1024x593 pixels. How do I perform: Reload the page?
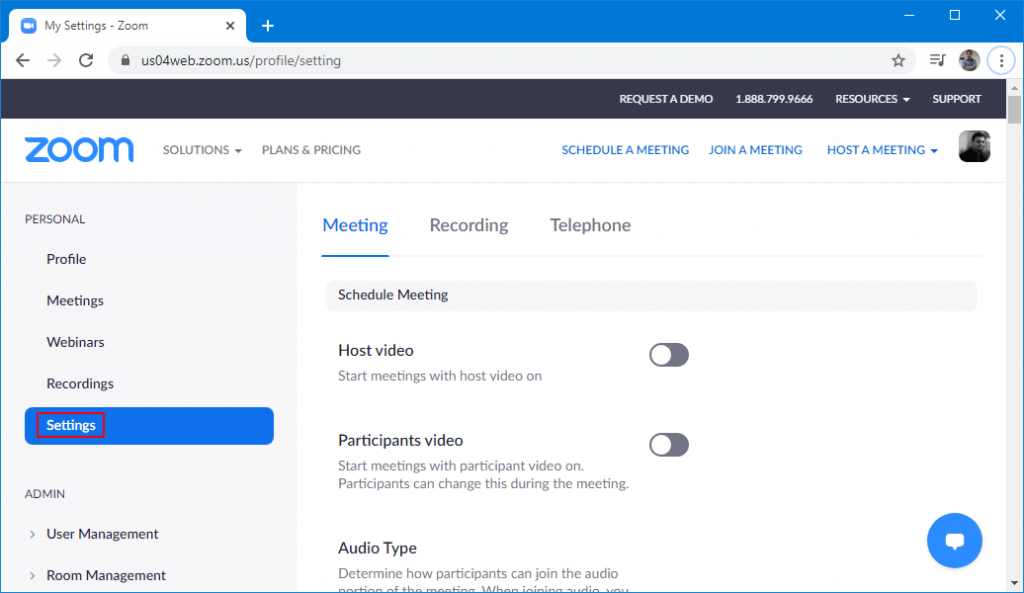[x=86, y=60]
